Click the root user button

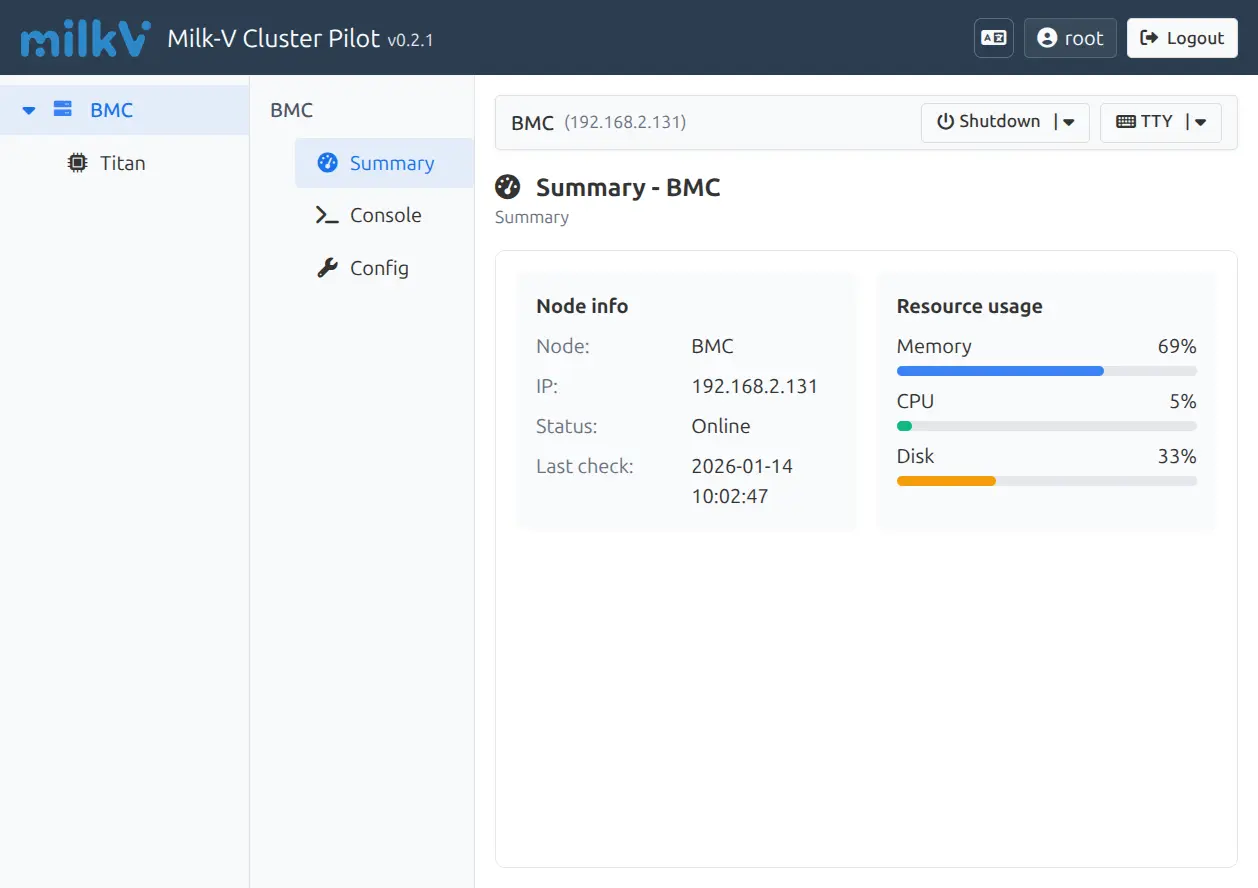point(1070,38)
